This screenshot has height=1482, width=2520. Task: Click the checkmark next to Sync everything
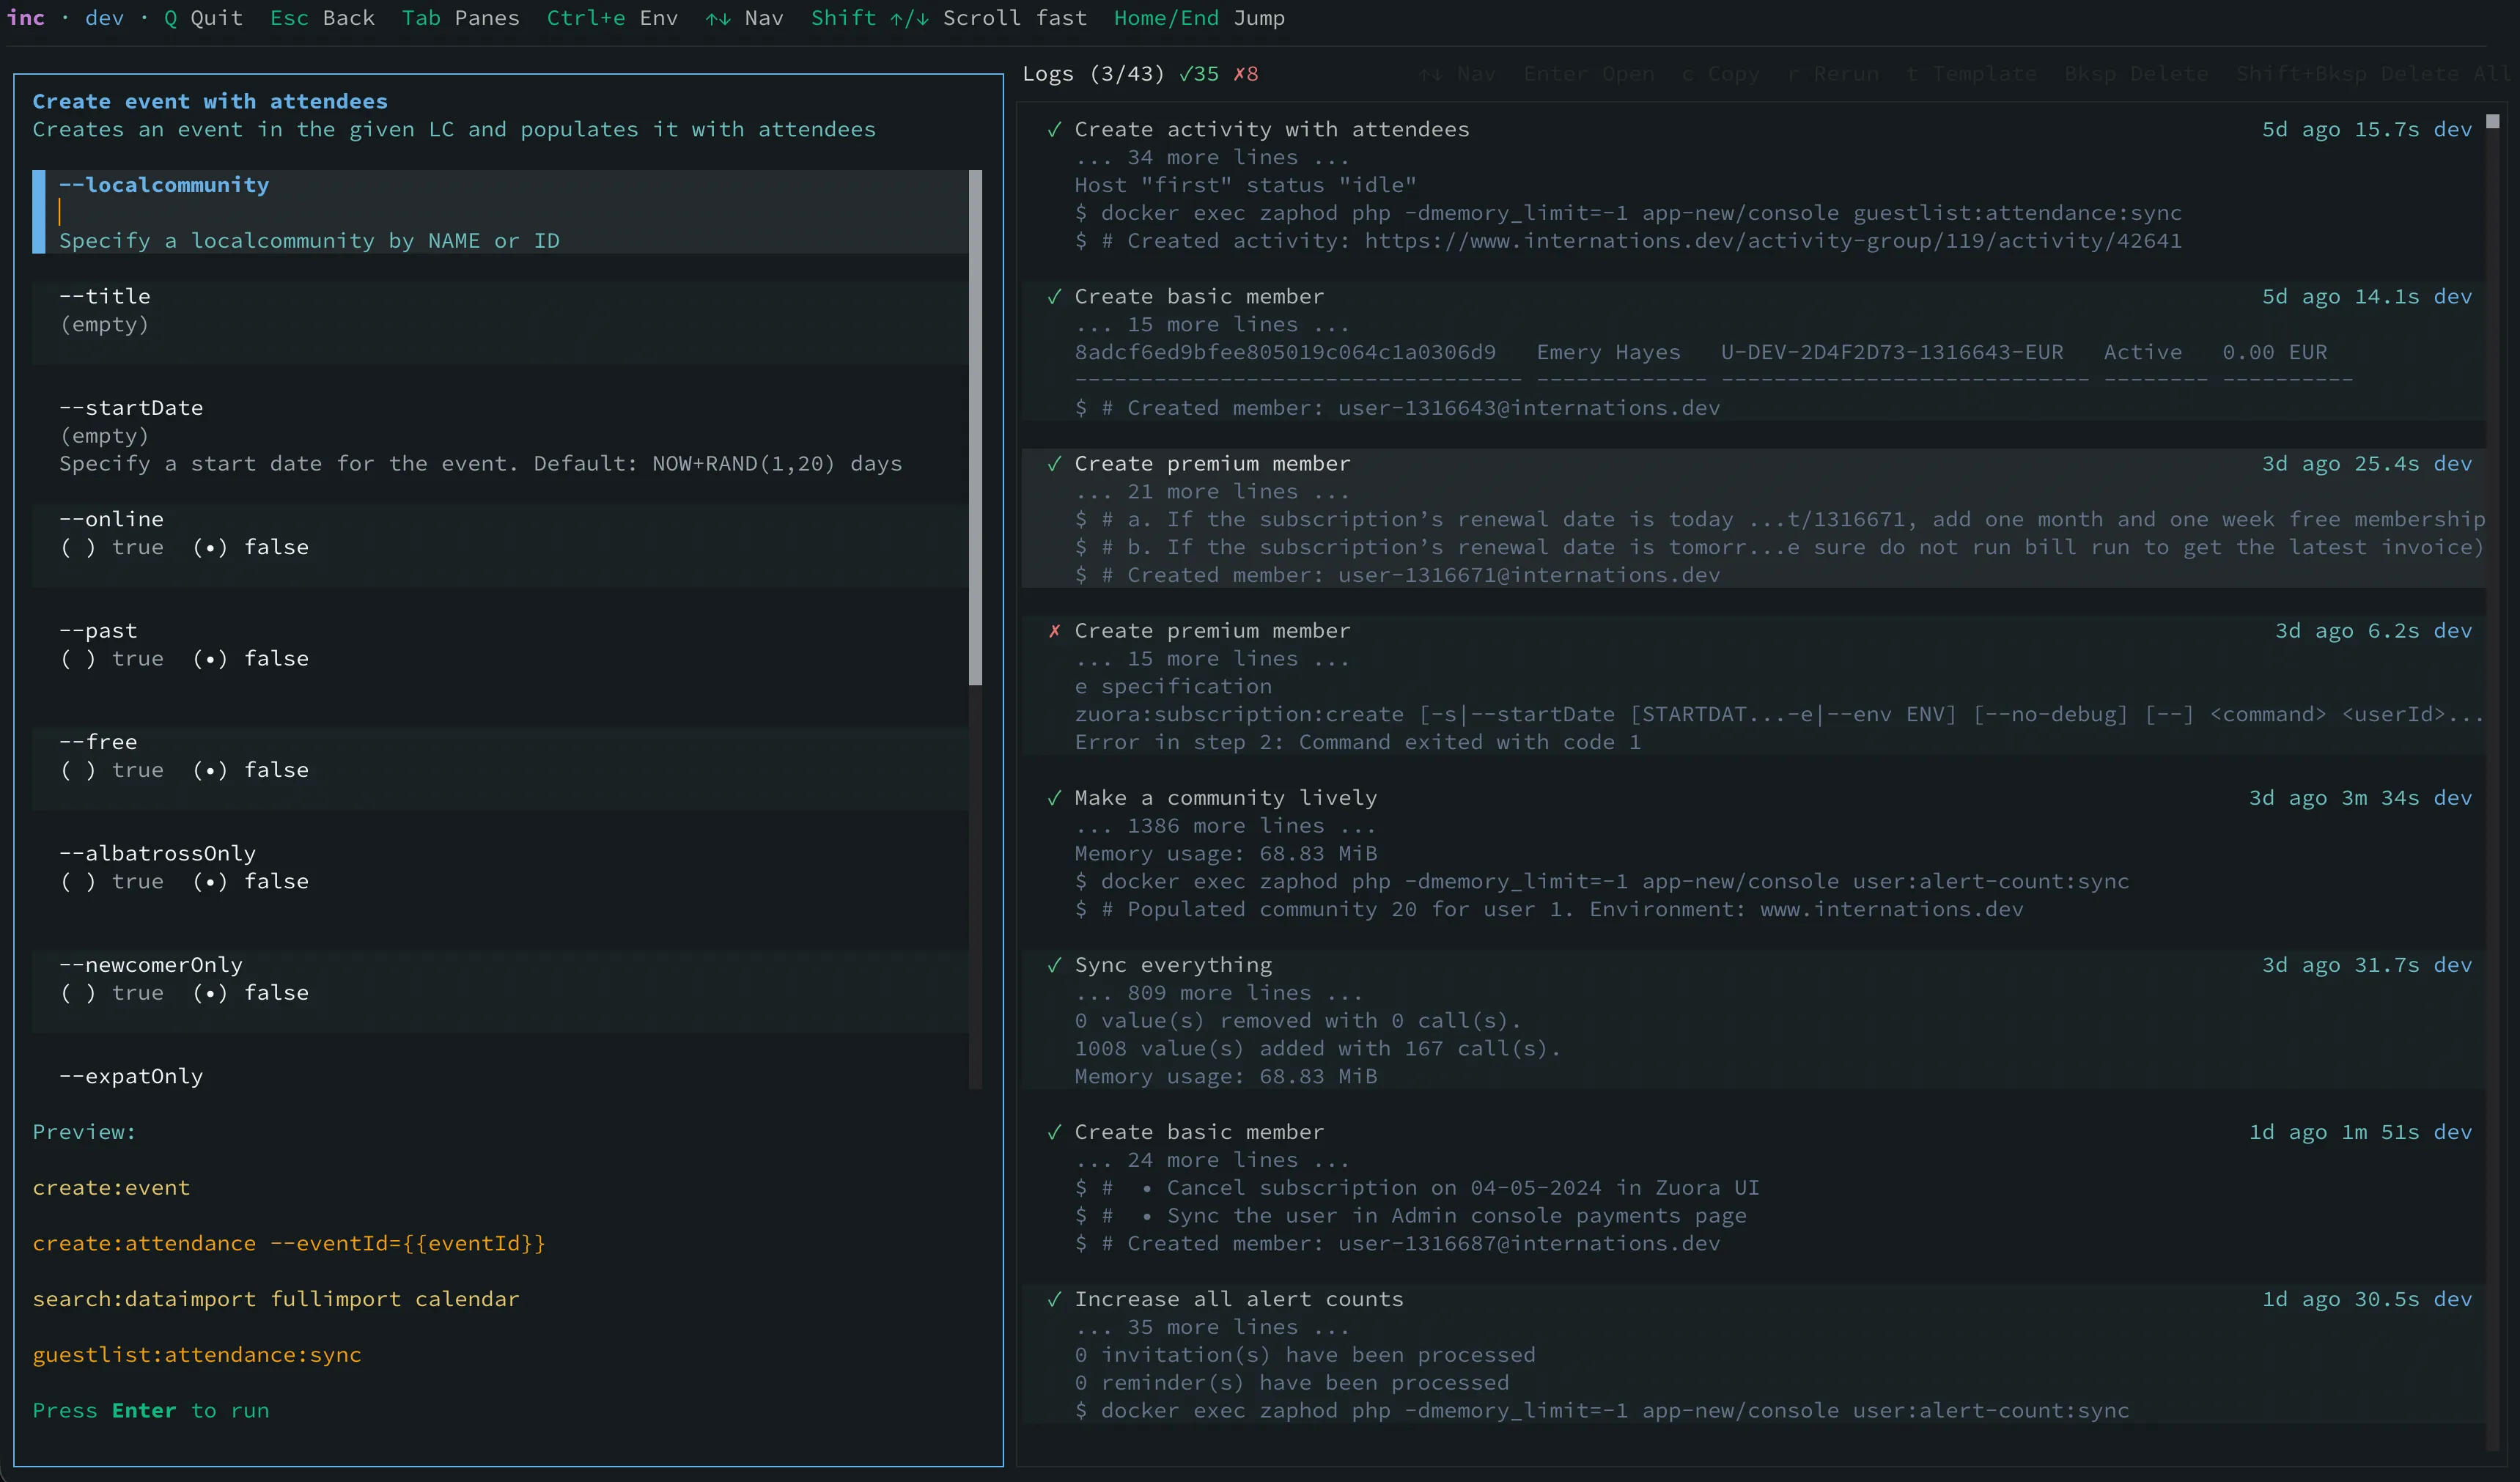click(x=1054, y=965)
